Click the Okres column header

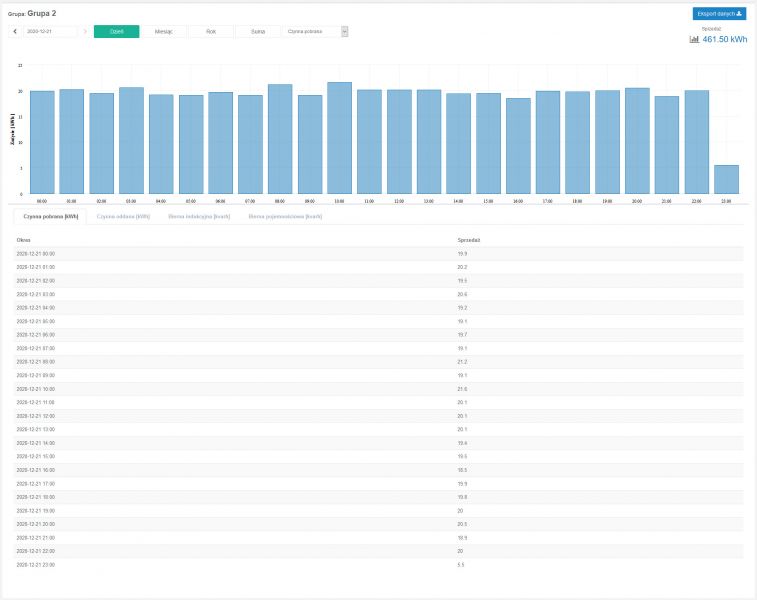(x=24, y=241)
